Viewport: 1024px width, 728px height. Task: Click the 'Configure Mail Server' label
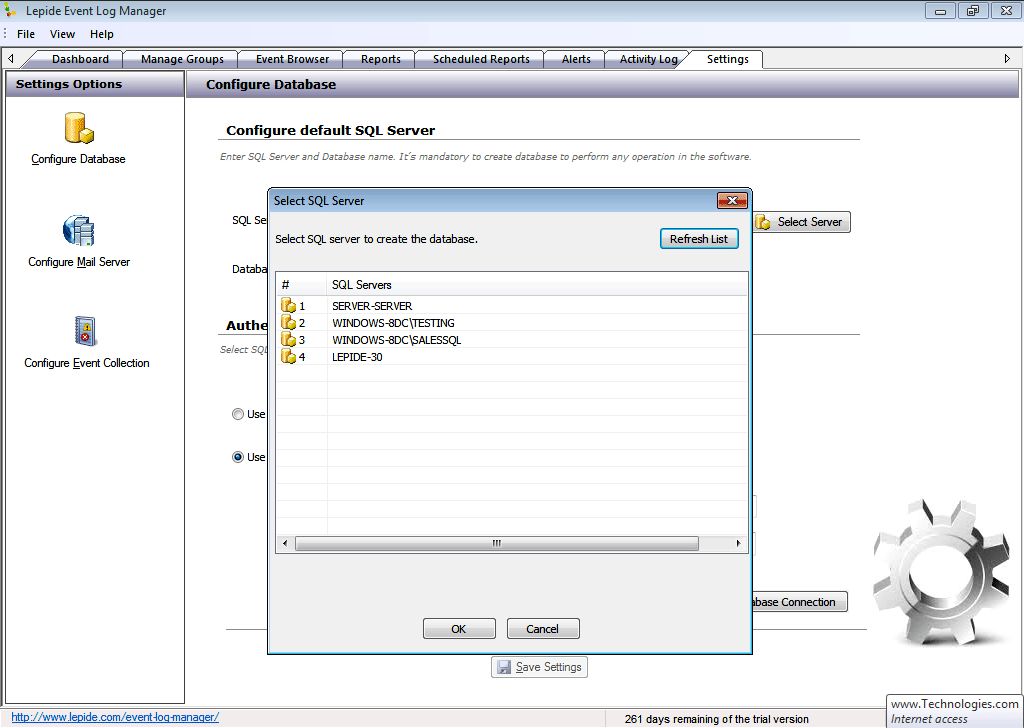[79, 262]
